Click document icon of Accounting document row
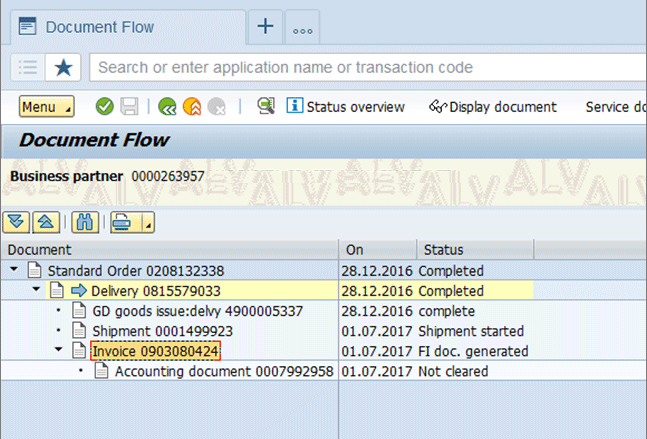The height and width of the screenshot is (439, 647). (x=102, y=371)
